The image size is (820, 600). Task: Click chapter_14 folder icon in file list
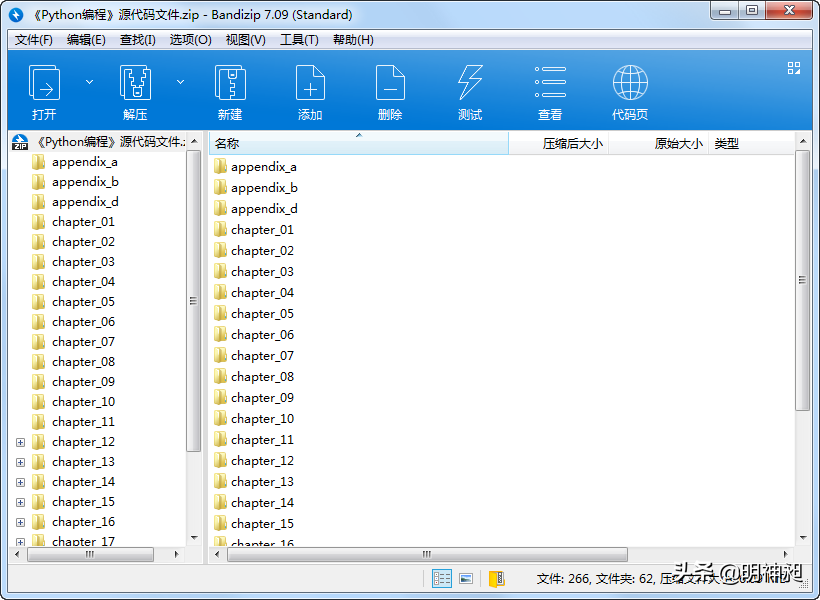click(x=220, y=502)
